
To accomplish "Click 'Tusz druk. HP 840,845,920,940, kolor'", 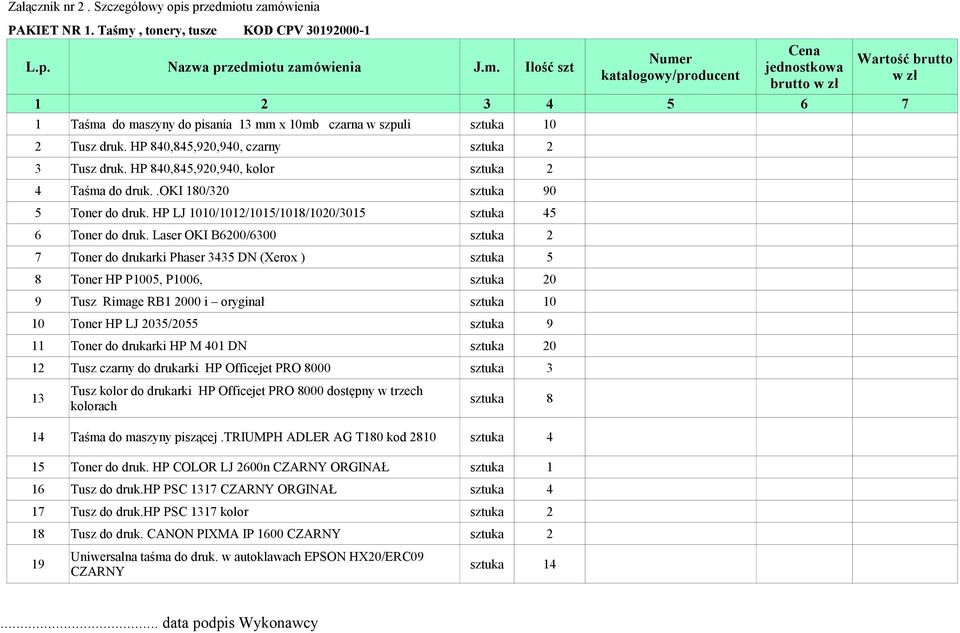I will click(x=172, y=168).
